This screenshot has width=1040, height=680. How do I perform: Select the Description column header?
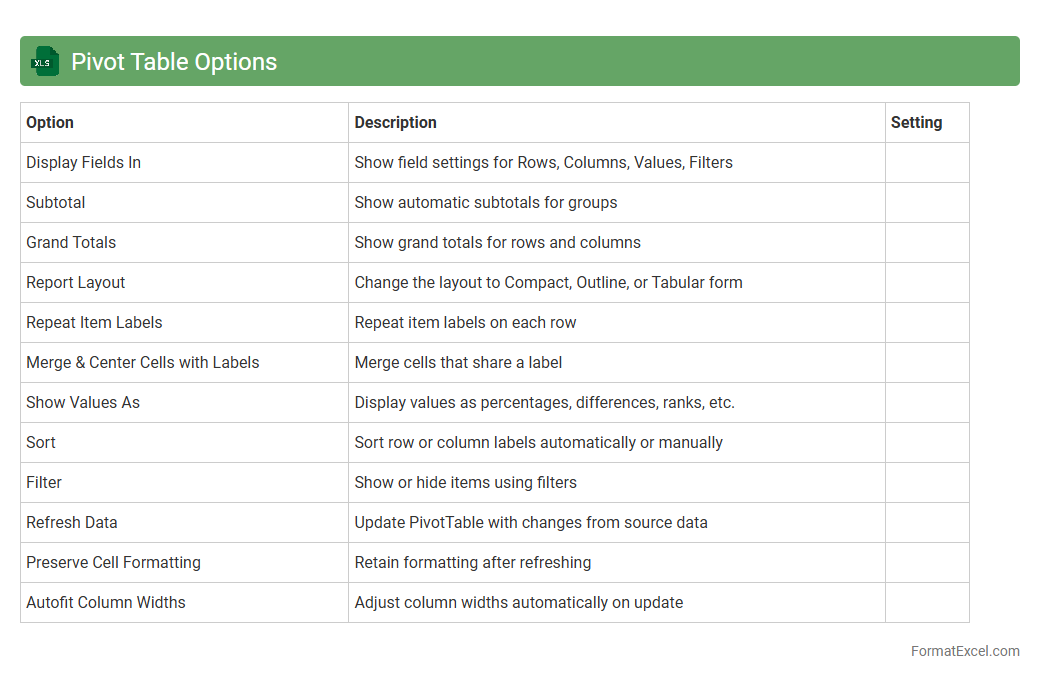coord(396,122)
